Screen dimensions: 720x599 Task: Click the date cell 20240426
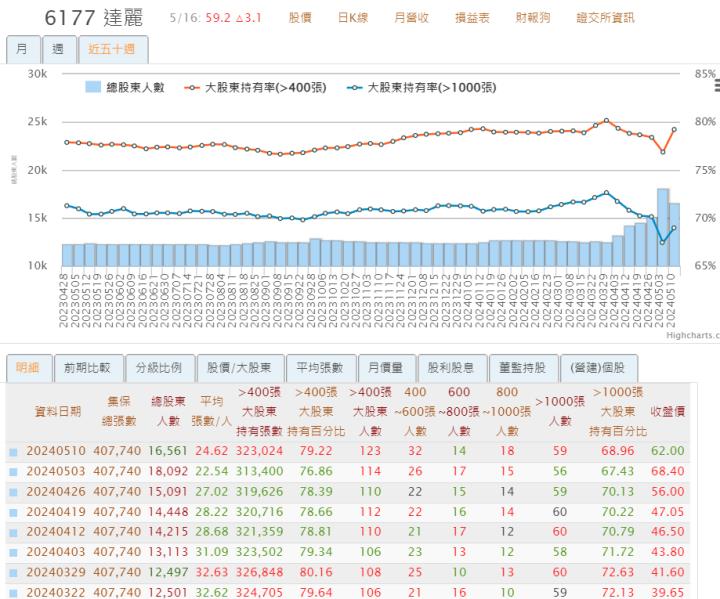coord(56,492)
